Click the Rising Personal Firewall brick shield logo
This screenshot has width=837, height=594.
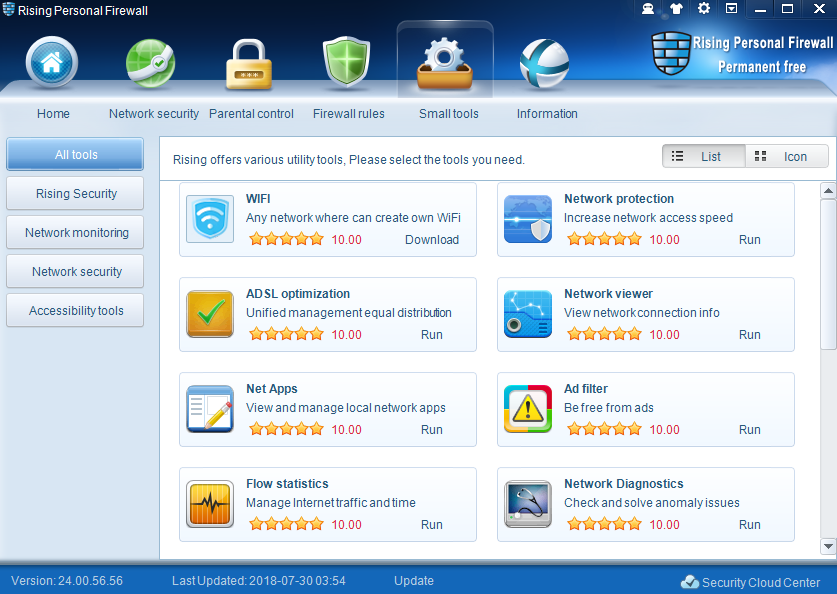coord(671,53)
